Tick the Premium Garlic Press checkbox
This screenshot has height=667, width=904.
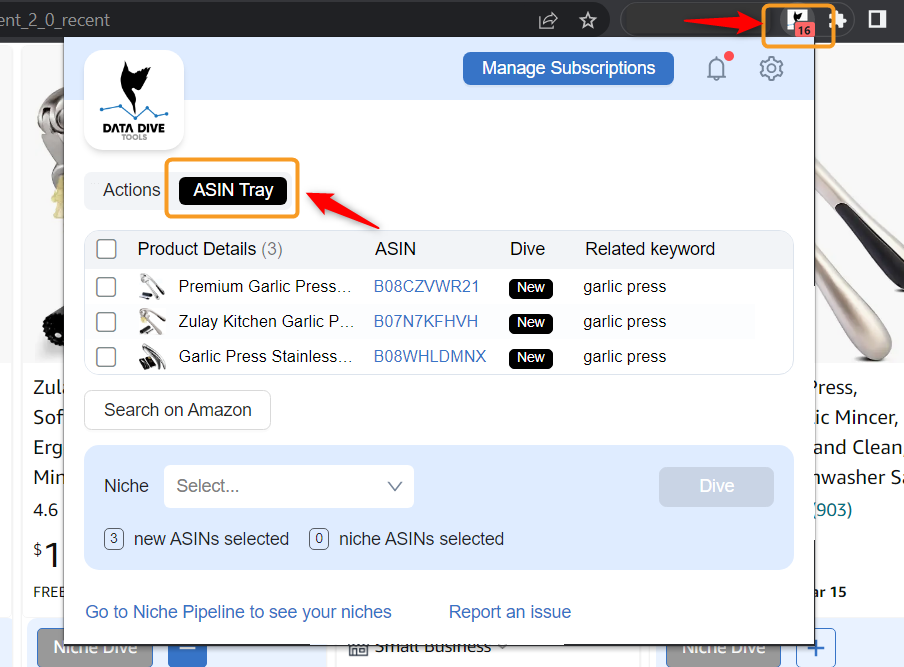click(x=106, y=287)
